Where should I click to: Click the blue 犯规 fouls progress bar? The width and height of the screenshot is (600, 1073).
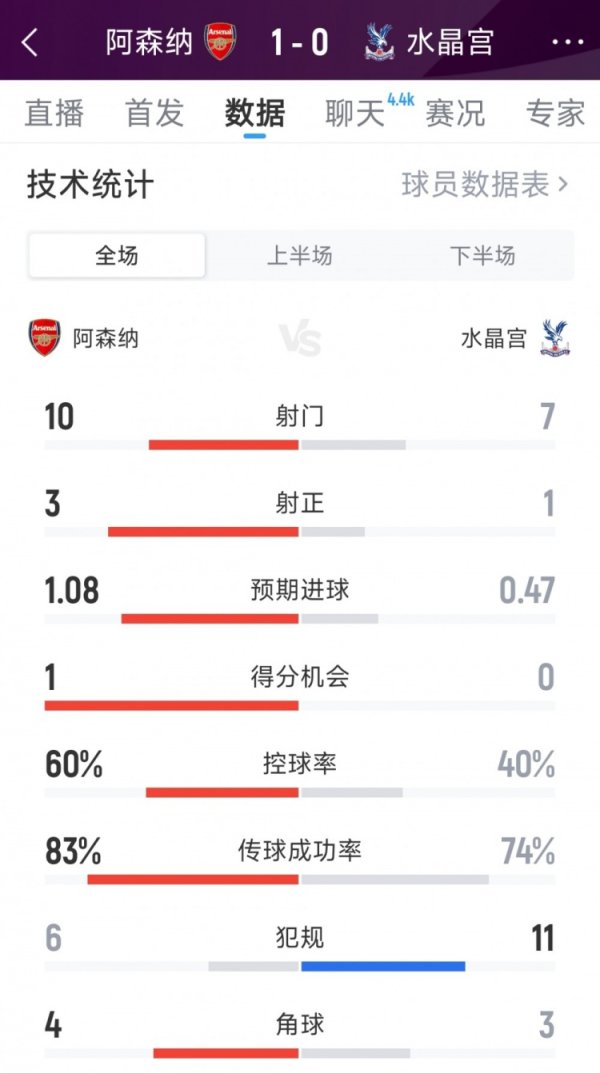tap(385, 961)
